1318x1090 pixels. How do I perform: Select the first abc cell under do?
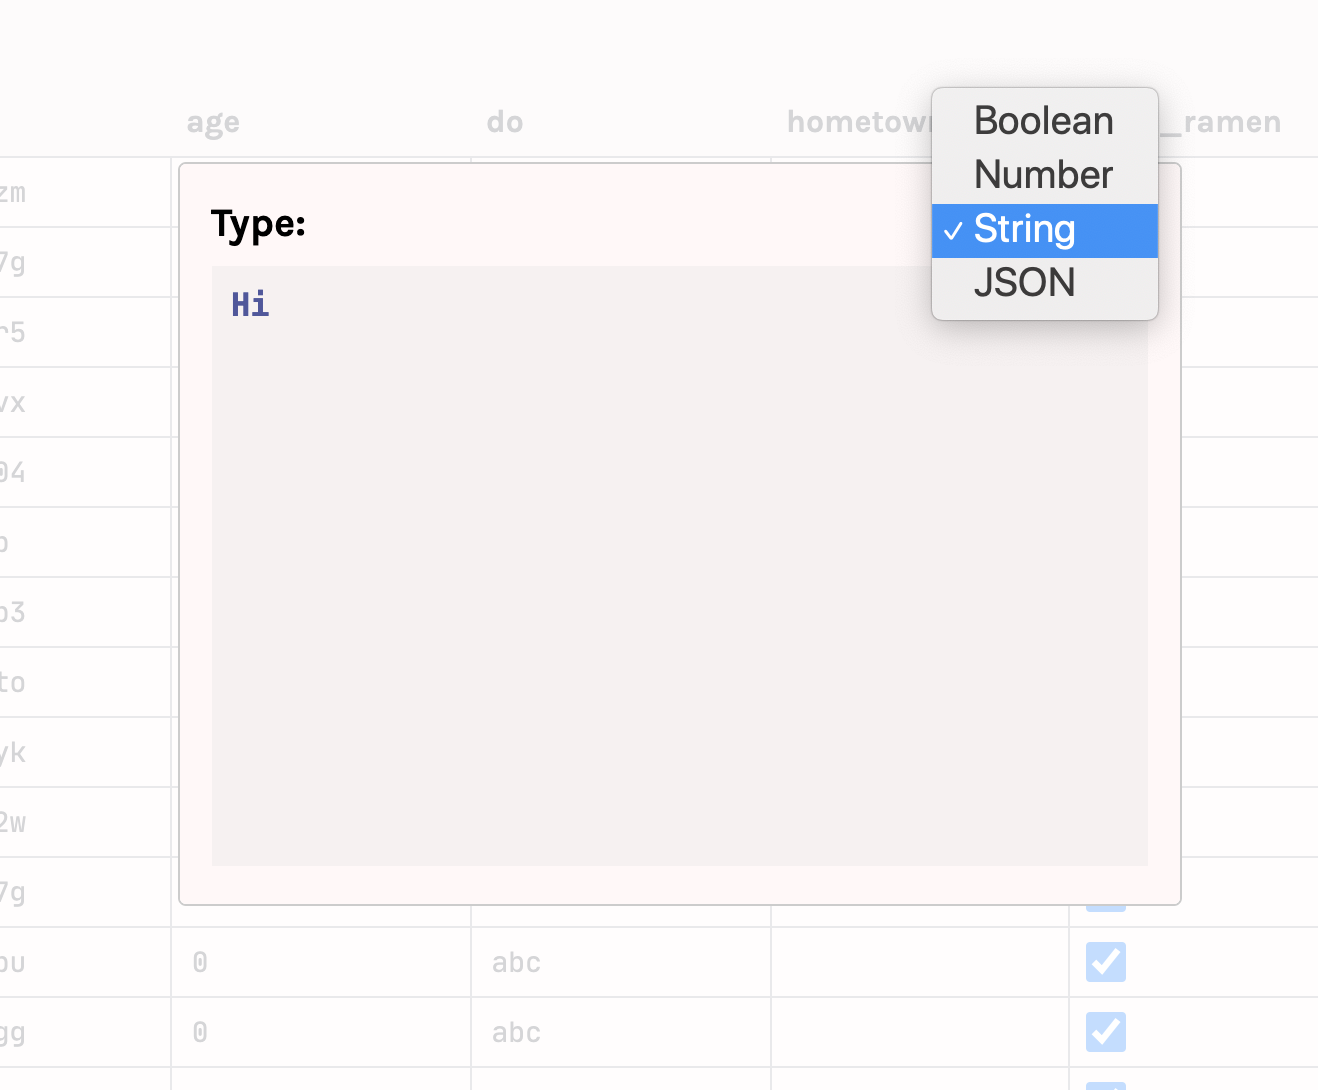[515, 962]
